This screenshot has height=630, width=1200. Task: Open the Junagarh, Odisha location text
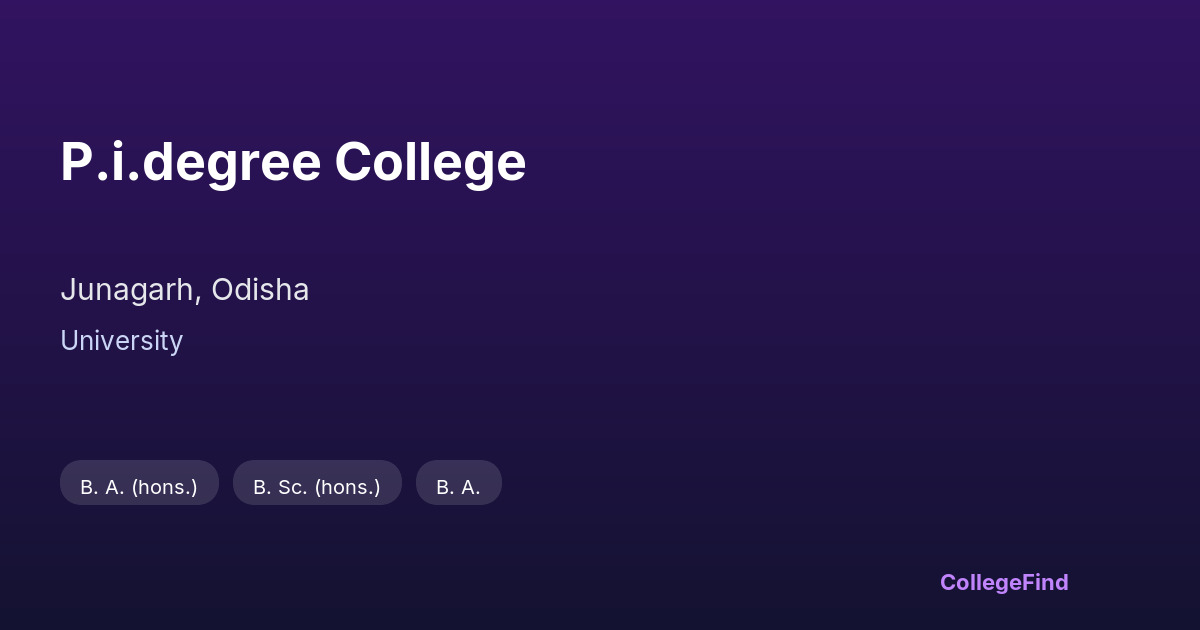click(x=185, y=290)
